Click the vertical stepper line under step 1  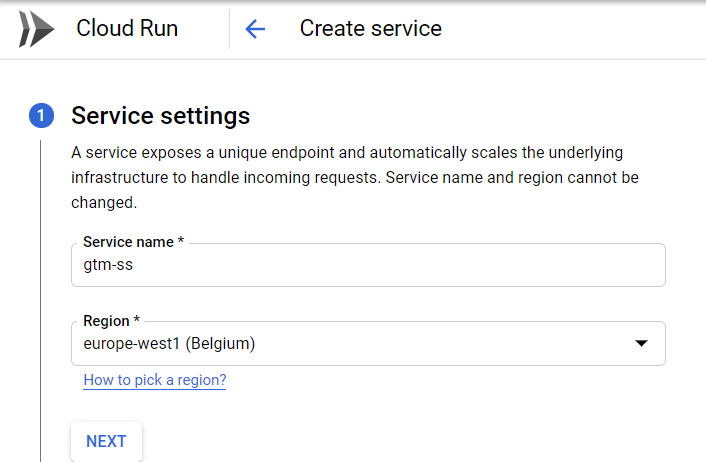pos(40,300)
